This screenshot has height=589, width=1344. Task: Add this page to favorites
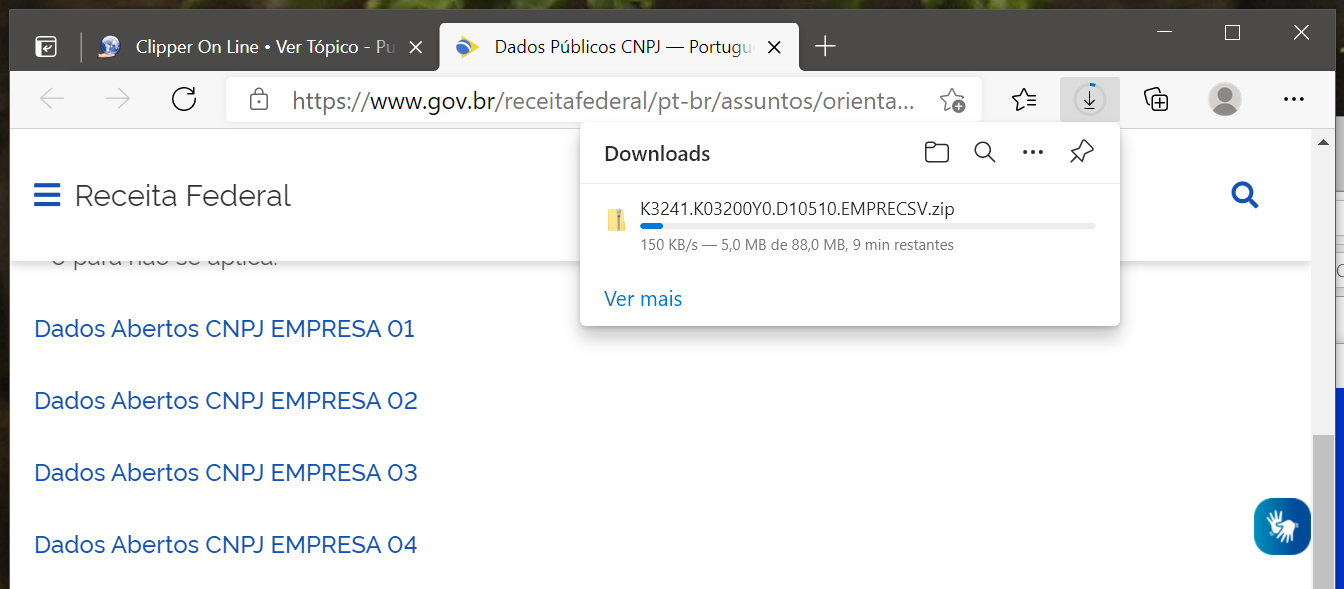(952, 100)
